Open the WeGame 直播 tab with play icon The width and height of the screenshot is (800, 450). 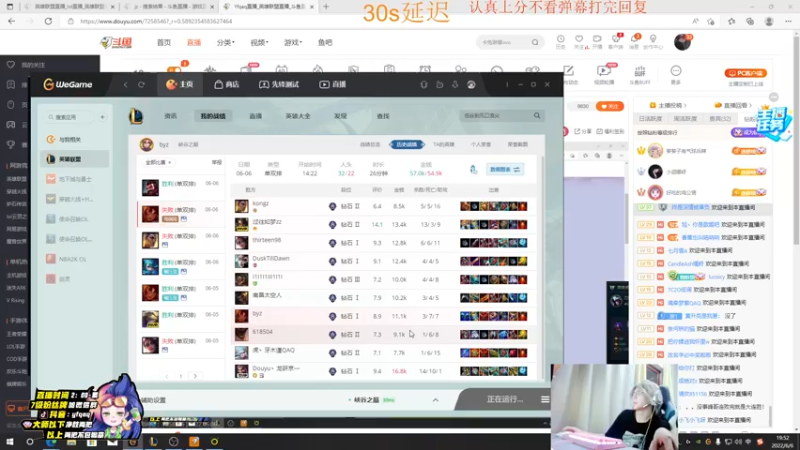click(x=333, y=84)
